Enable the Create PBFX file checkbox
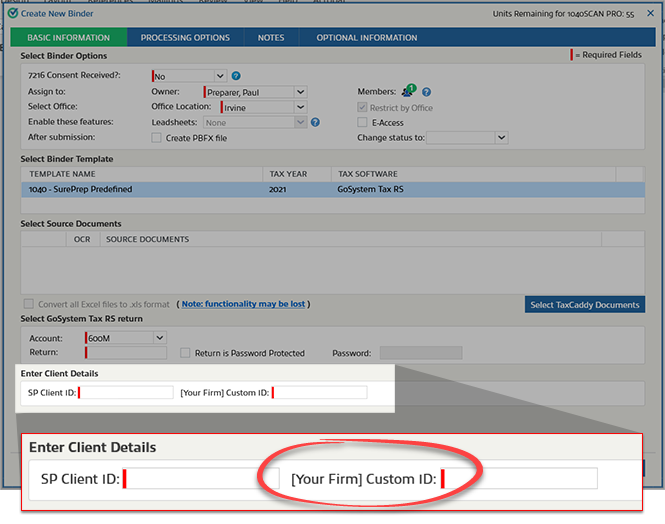The image size is (665, 524). 156,138
